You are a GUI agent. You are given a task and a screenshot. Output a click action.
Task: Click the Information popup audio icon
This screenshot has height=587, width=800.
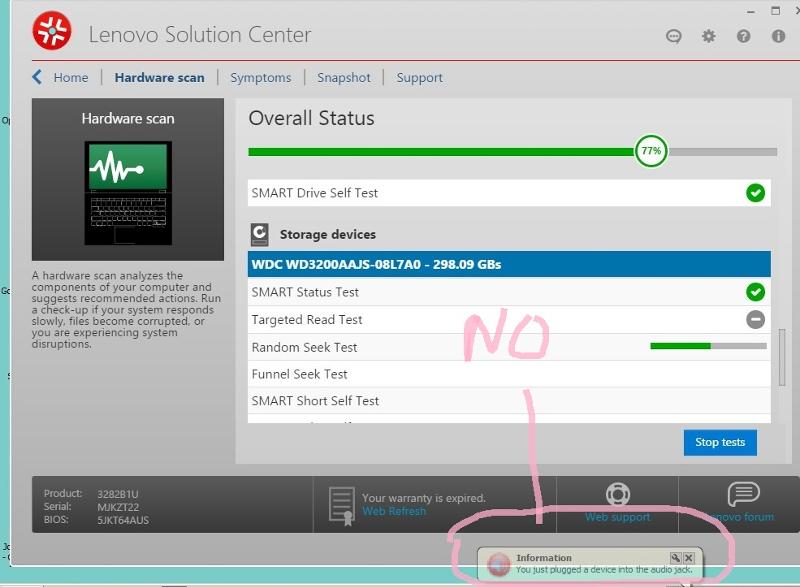498,564
